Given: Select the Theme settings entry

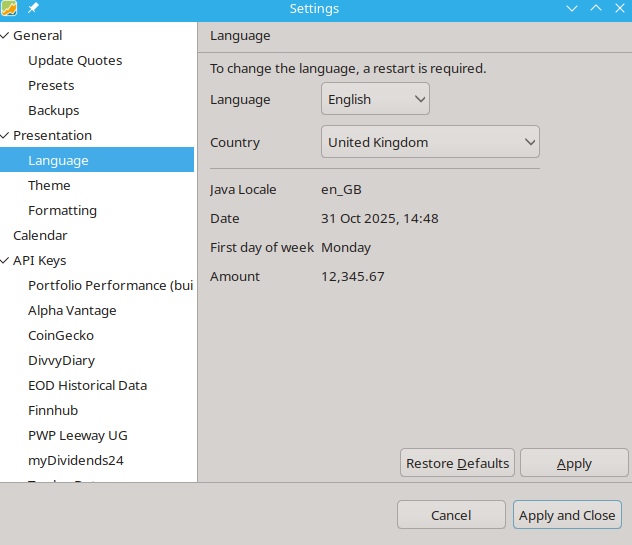Looking at the screenshot, I should (49, 186).
